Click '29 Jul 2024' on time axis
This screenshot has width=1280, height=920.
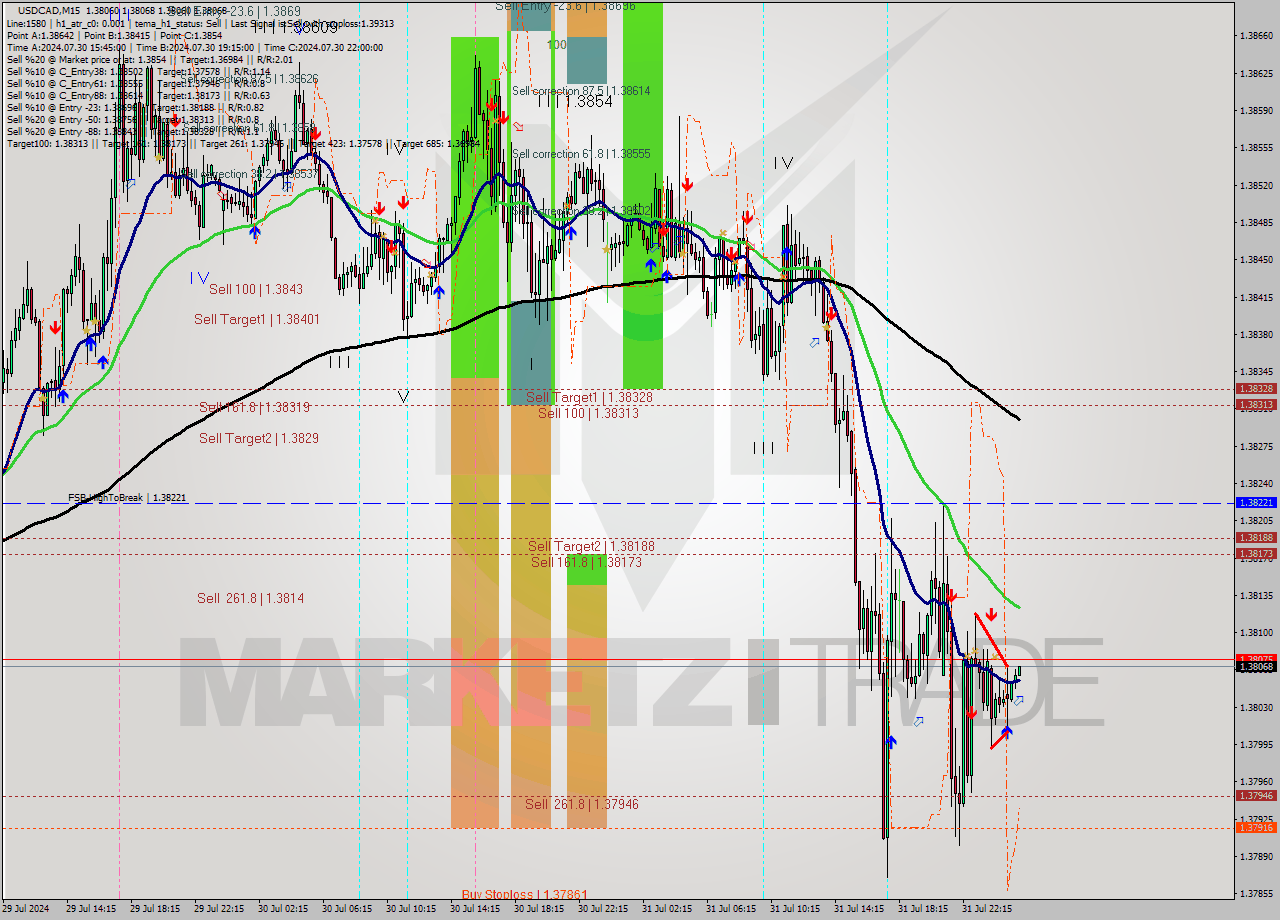[25, 910]
